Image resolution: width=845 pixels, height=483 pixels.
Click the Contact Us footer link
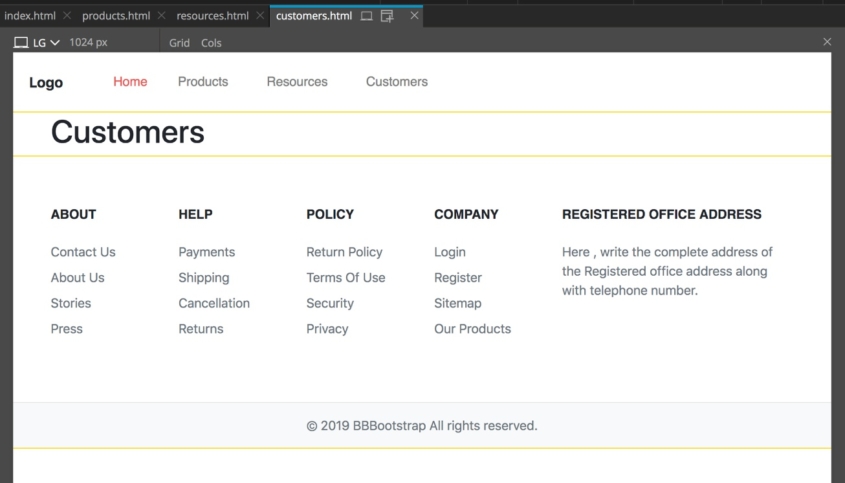83,252
